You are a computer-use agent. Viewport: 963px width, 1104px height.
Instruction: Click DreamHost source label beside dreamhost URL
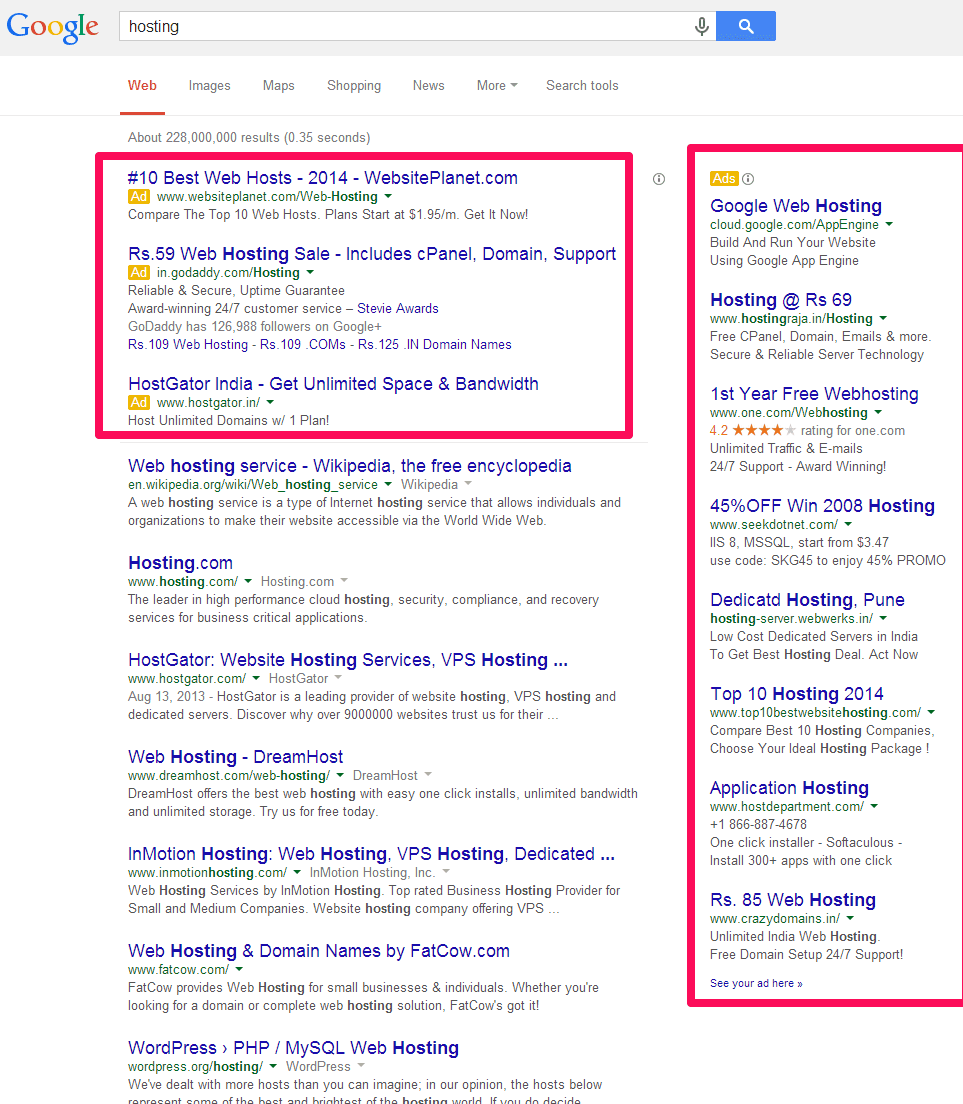click(x=385, y=775)
